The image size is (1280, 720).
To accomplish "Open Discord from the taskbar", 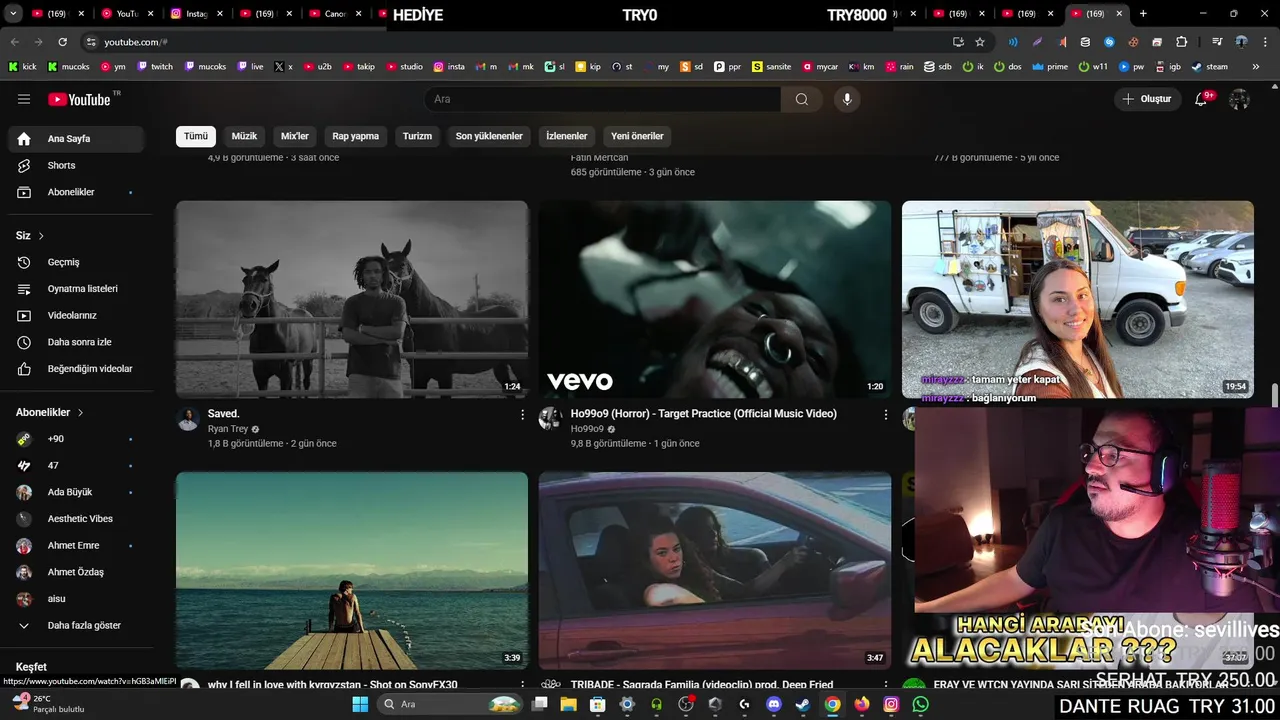I will click(773, 704).
